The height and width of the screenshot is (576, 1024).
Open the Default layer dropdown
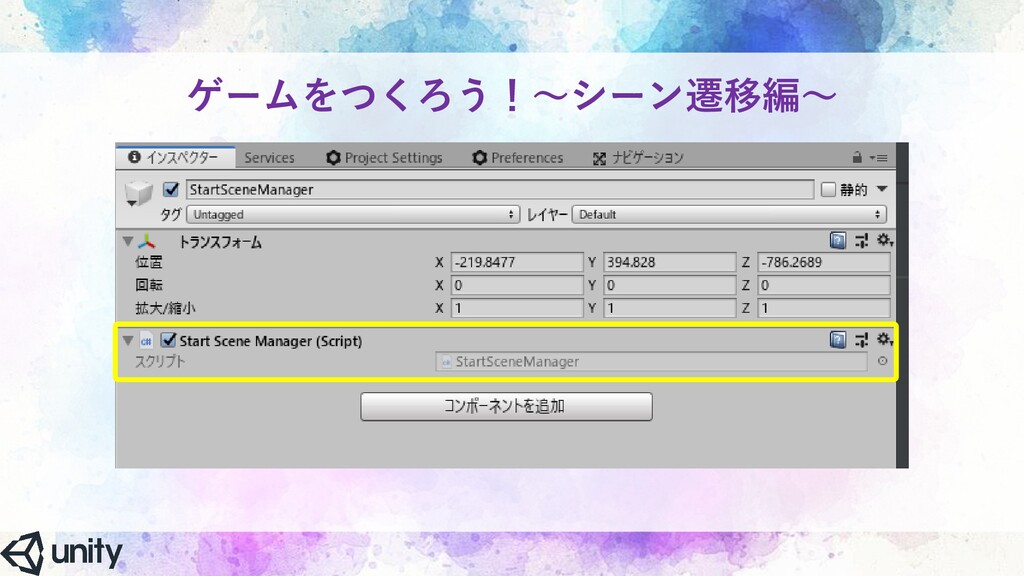click(729, 214)
